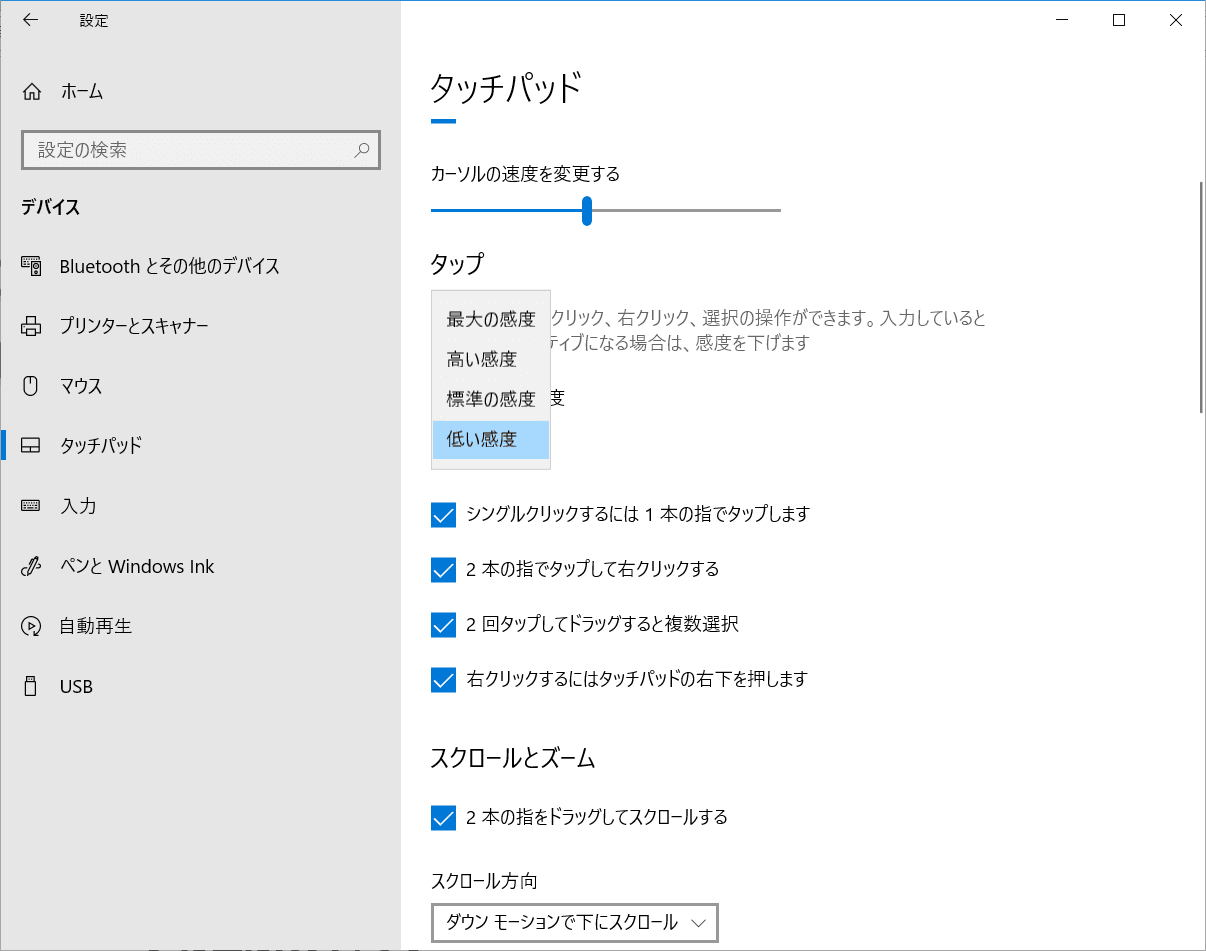Click the ペンと Windows Ink pen icon
The height and width of the screenshot is (951, 1206).
click(31, 566)
